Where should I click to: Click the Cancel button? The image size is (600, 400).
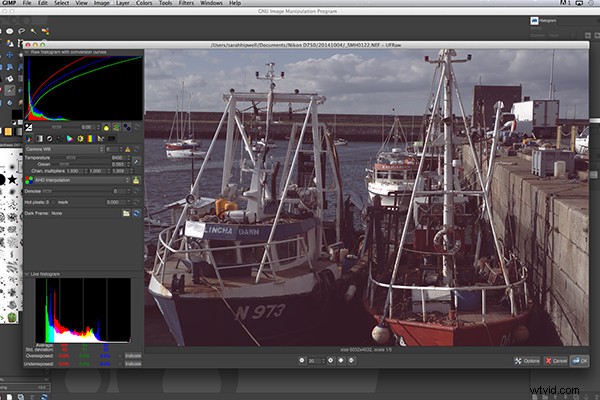(556, 361)
